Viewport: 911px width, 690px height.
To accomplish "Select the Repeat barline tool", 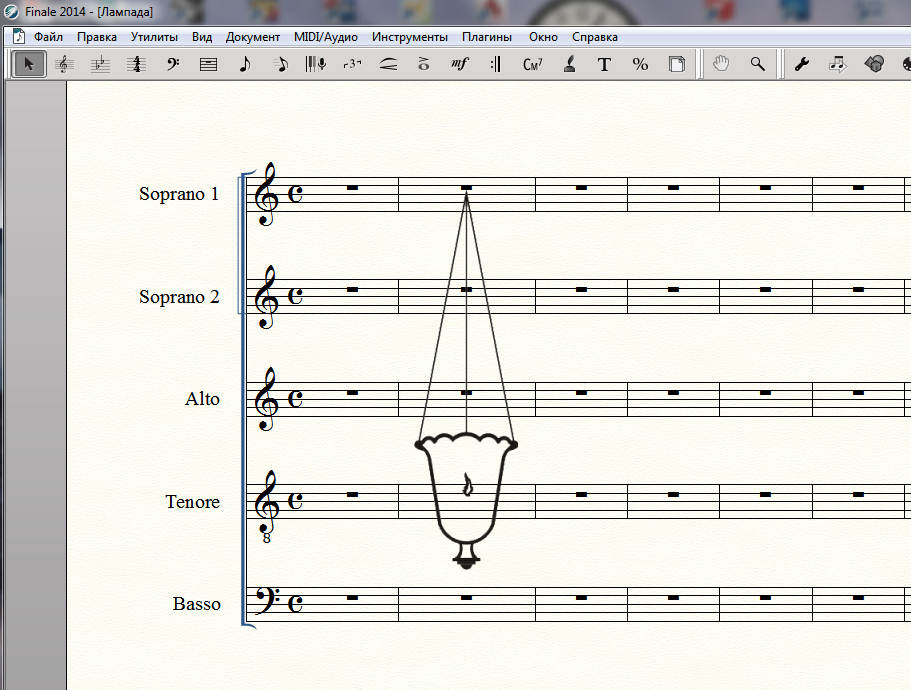I will click(495, 64).
